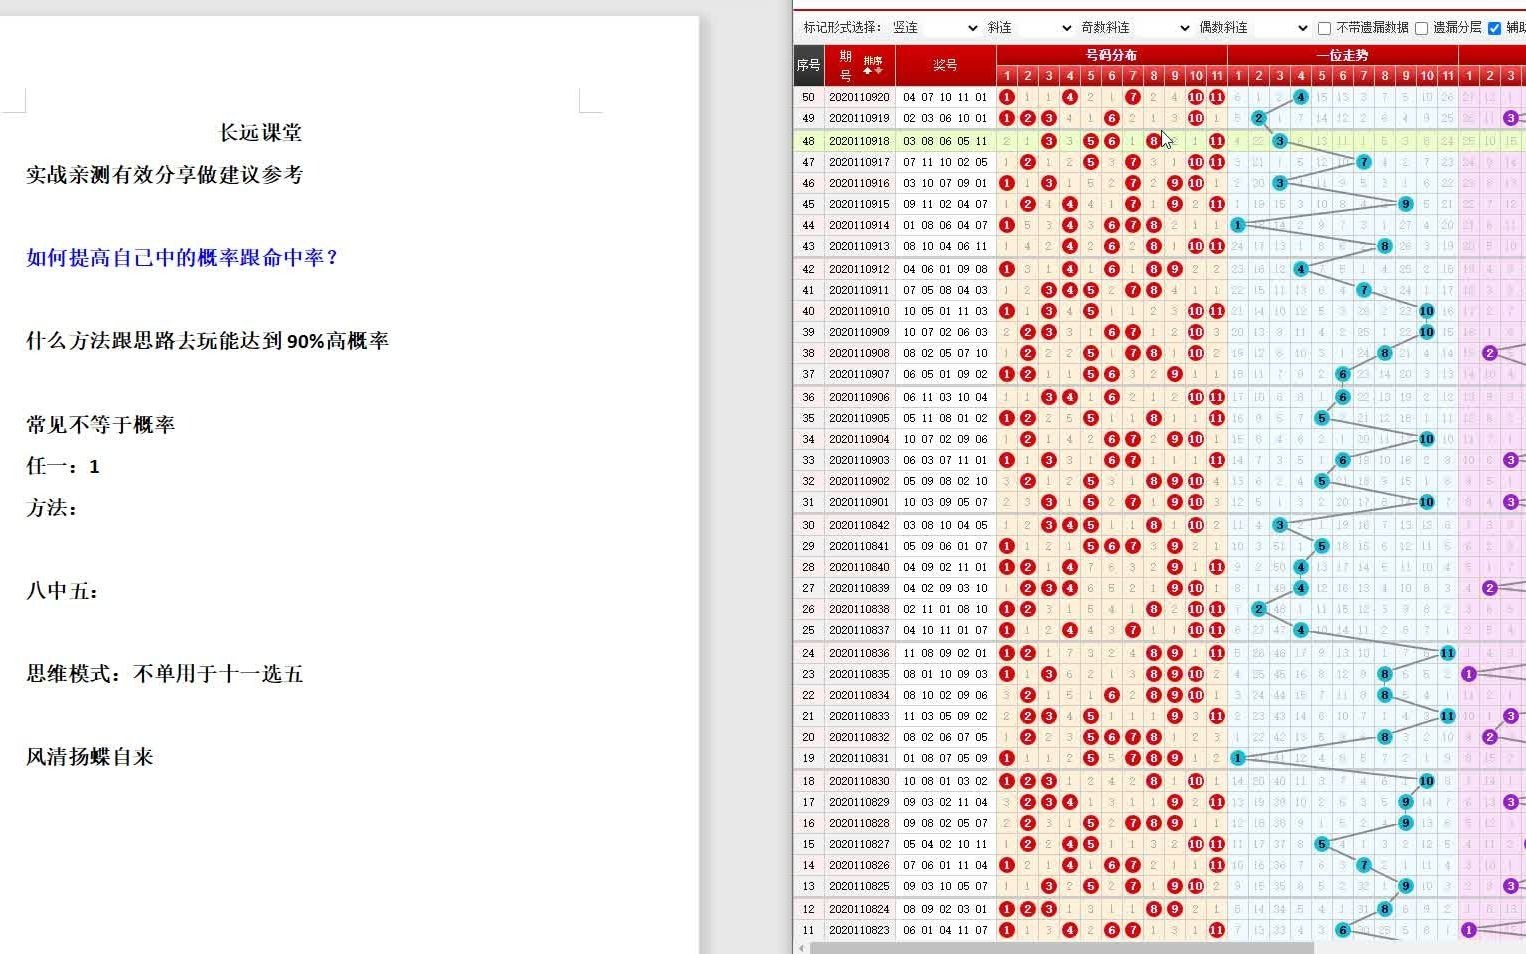Click purple ball 2 in row 2020110908

1489,353
